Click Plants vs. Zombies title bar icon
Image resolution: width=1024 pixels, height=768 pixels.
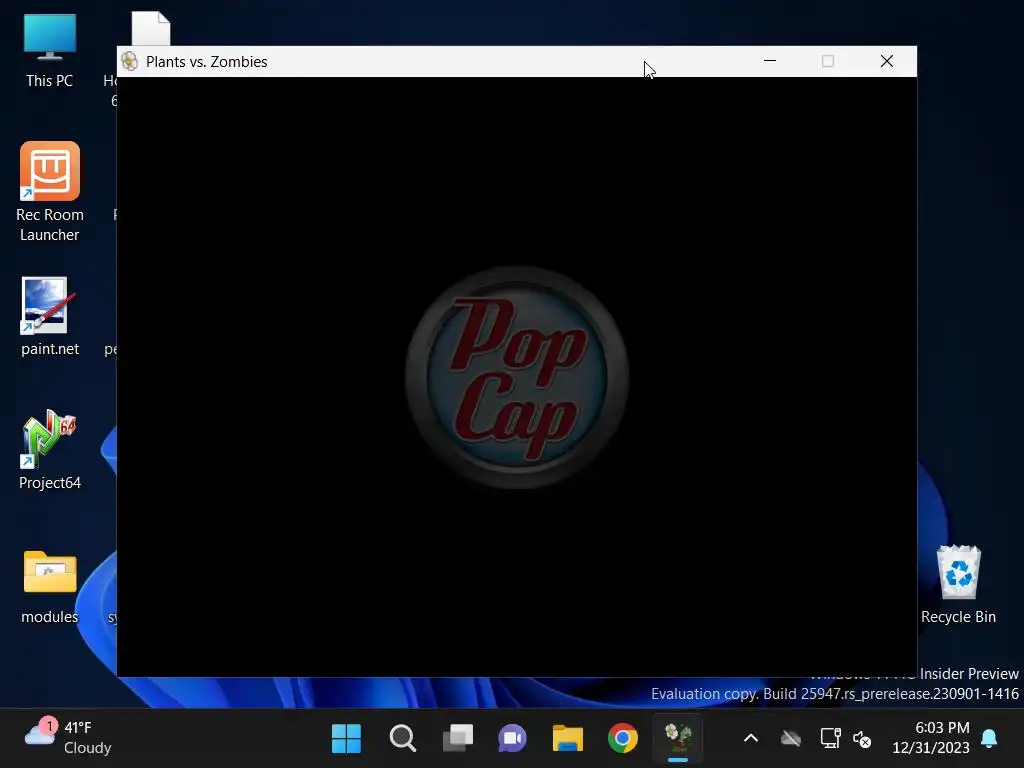point(129,61)
